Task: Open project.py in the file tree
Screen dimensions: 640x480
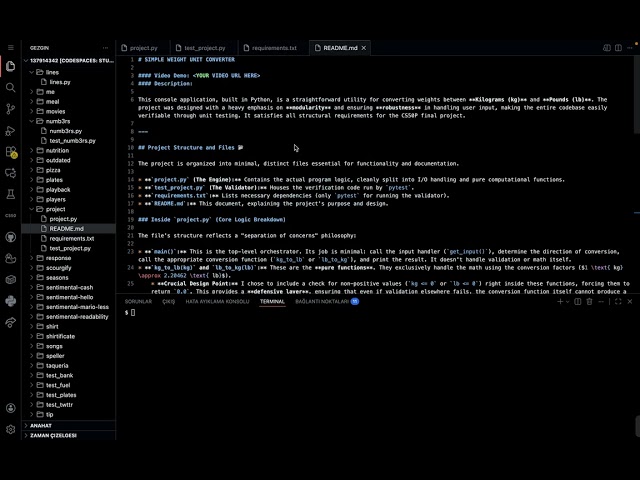Action: click(69, 219)
